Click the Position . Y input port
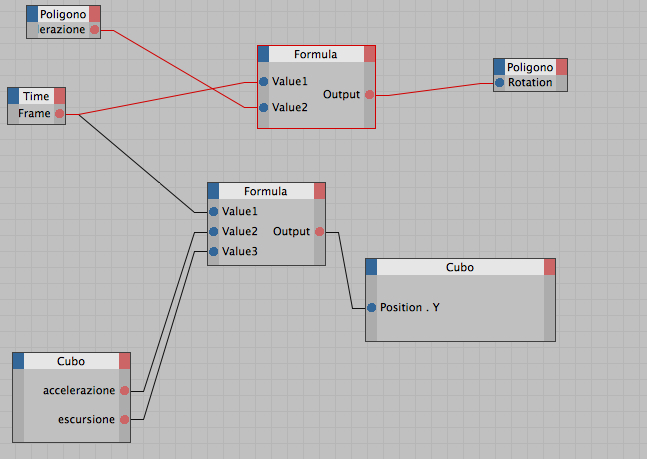Viewport: 647px width, 459px height. pyautogui.click(x=371, y=308)
